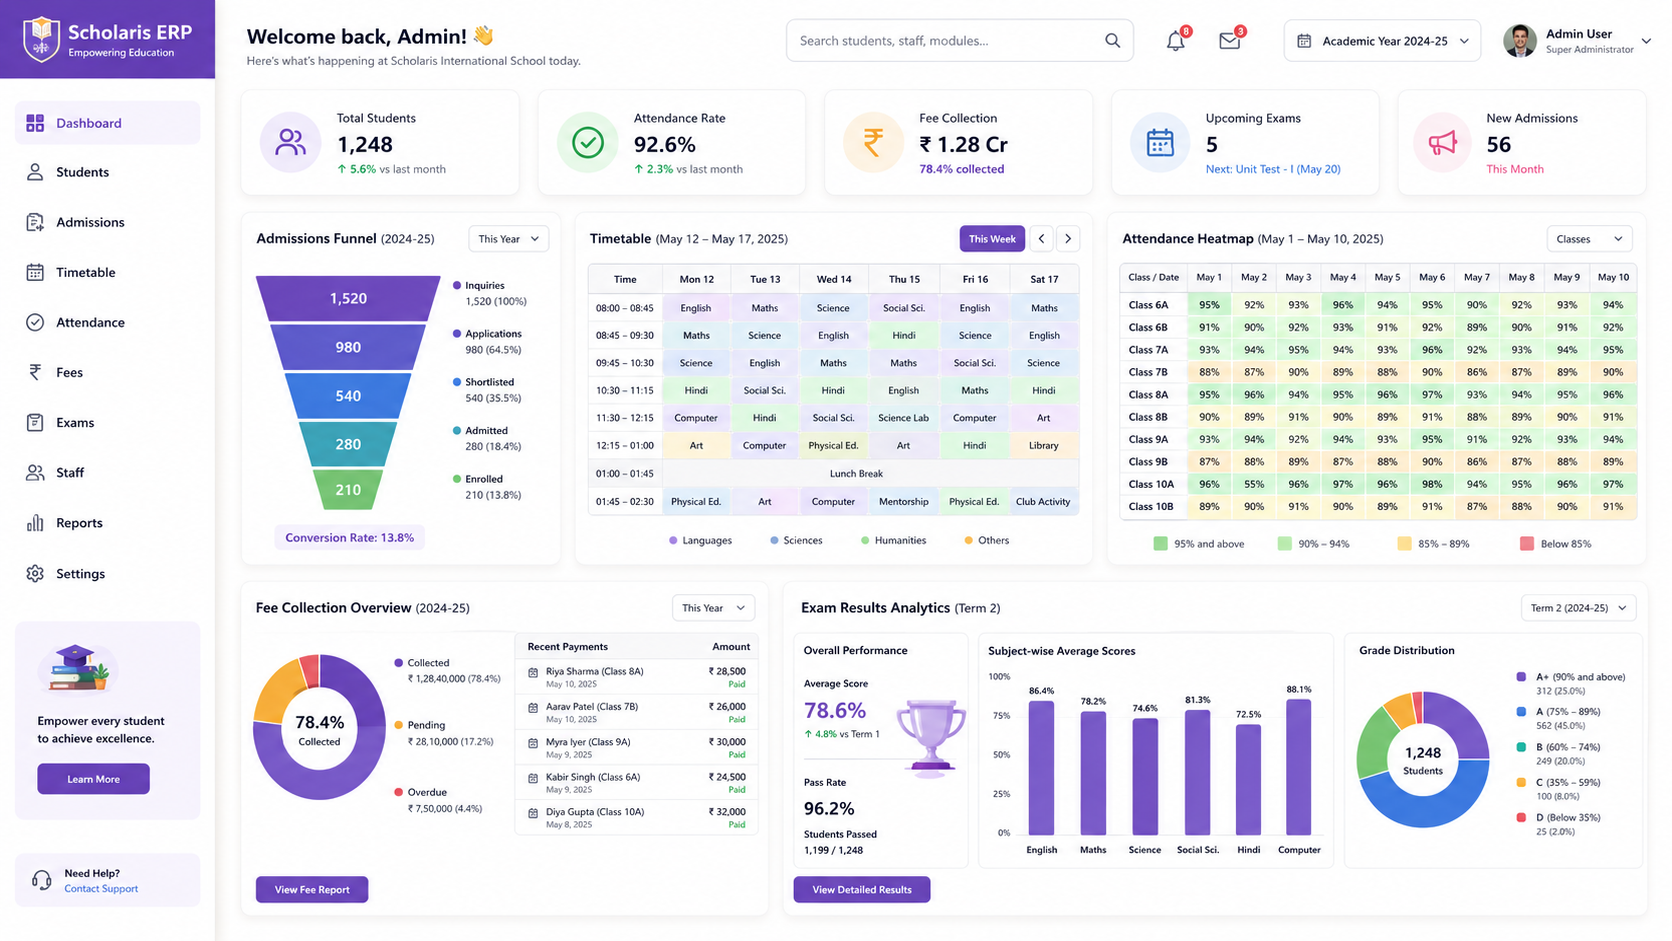The image size is (1672, 941).
Task: Click the 78.4% collected text
Action: click(961, 169)
